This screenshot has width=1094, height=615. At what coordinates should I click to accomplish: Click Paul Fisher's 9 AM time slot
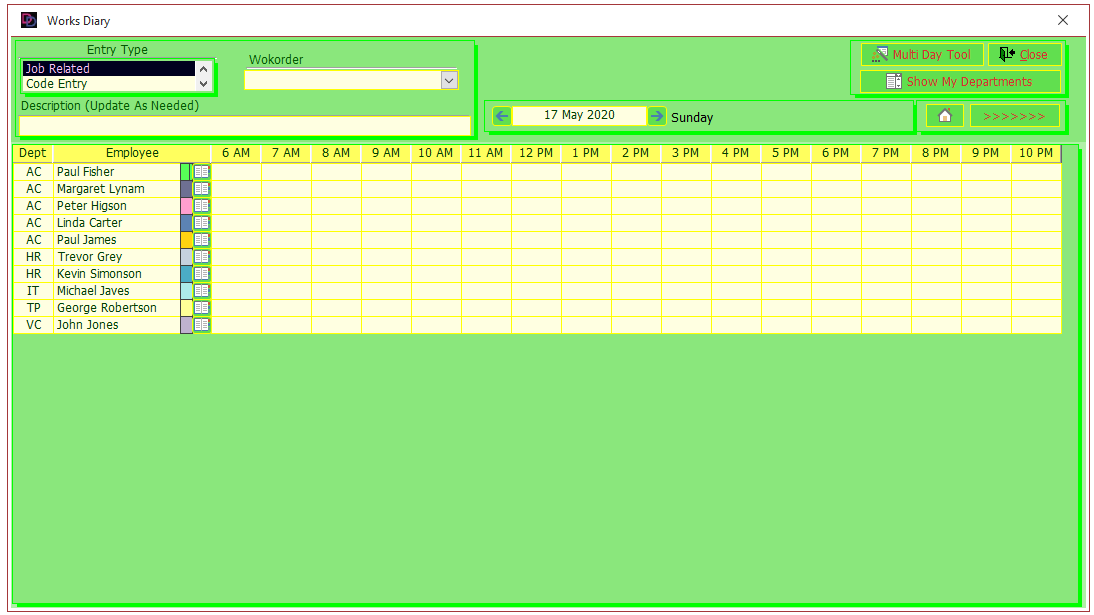(387, 172)
